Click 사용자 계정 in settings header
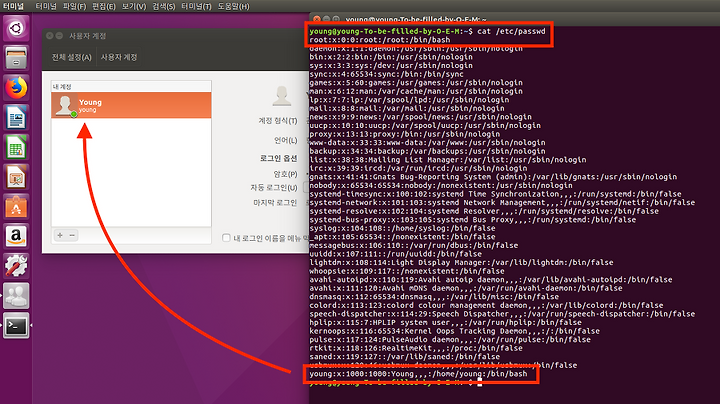Image resolution: width=720 pixels, height=404 pixels. 119,57
